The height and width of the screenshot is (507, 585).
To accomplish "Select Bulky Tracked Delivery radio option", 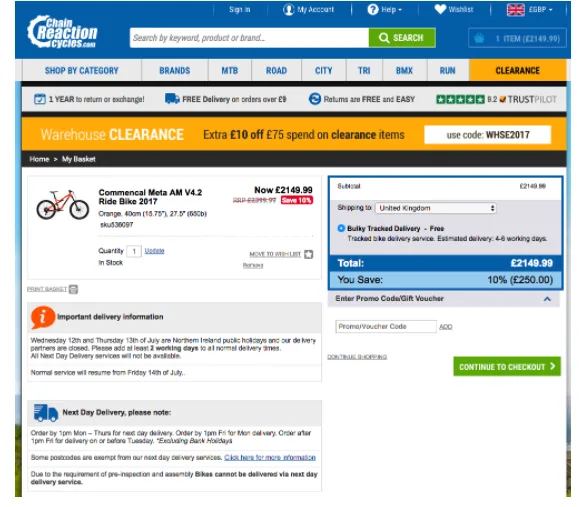I will click(341, 228).
